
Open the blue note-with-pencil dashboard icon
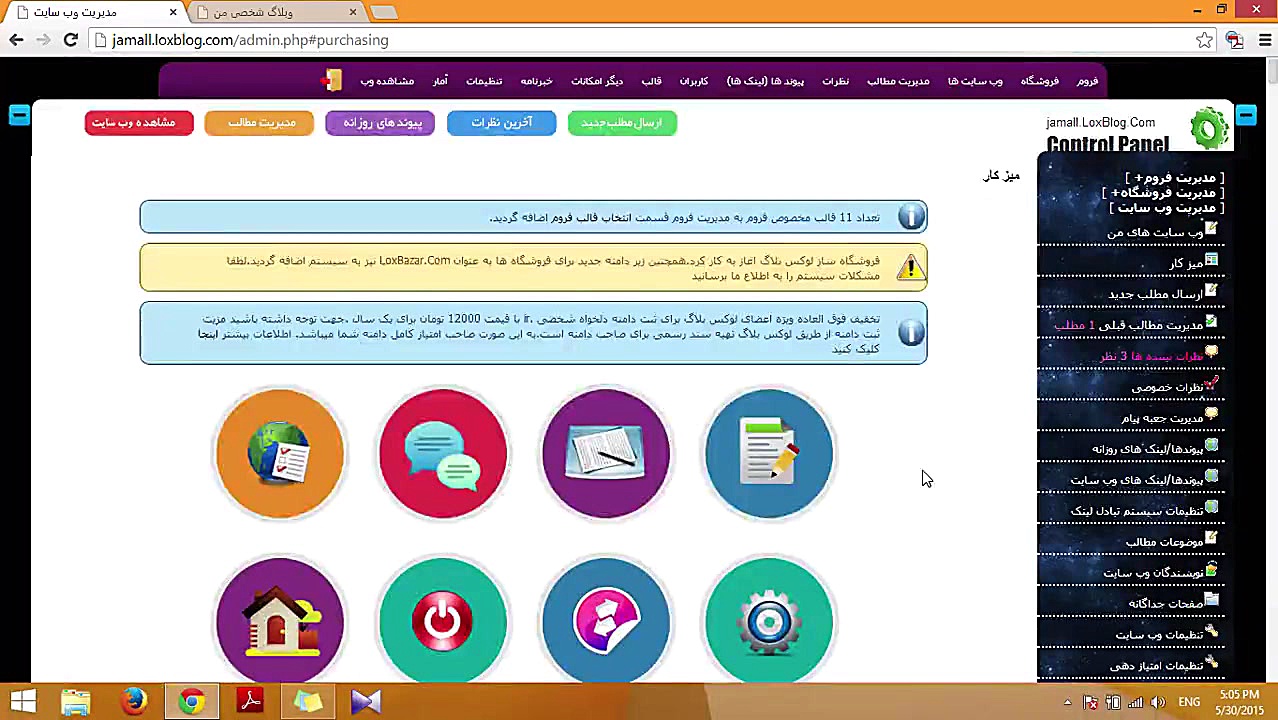pyautogui.click(x=768, y=453)
